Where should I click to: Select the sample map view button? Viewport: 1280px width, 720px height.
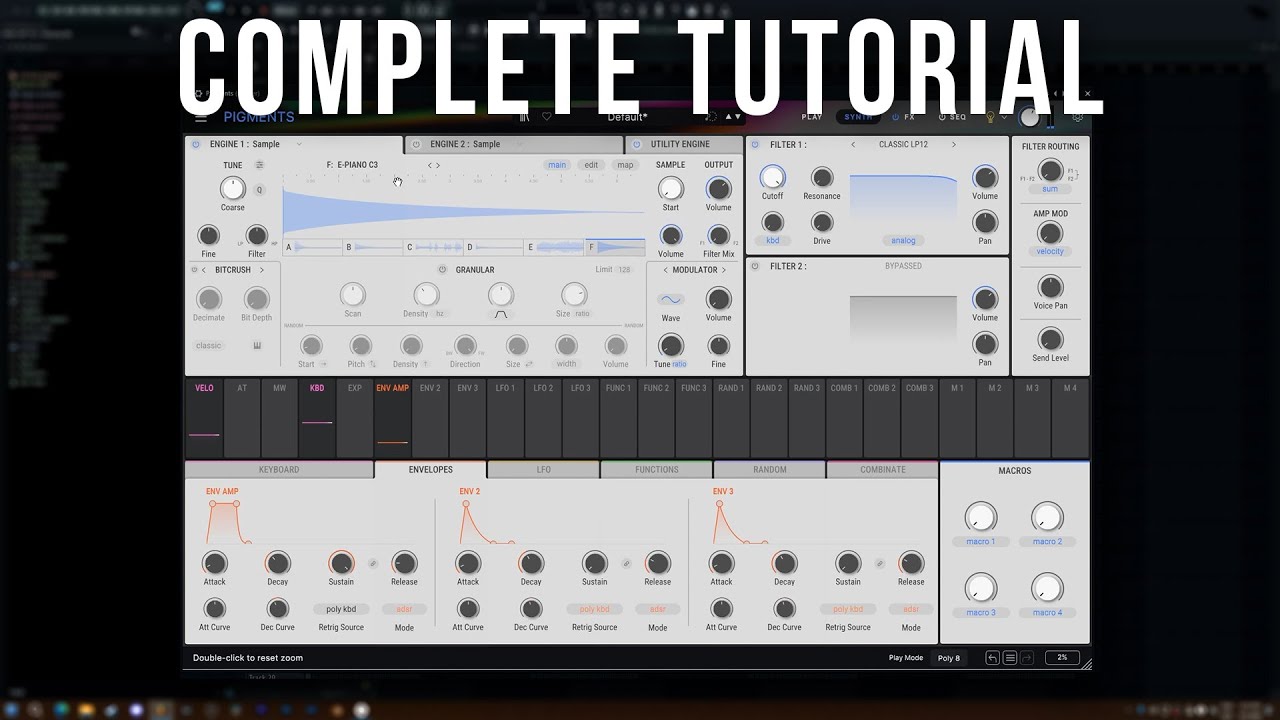pyautogui.click(x=625, y=165)
